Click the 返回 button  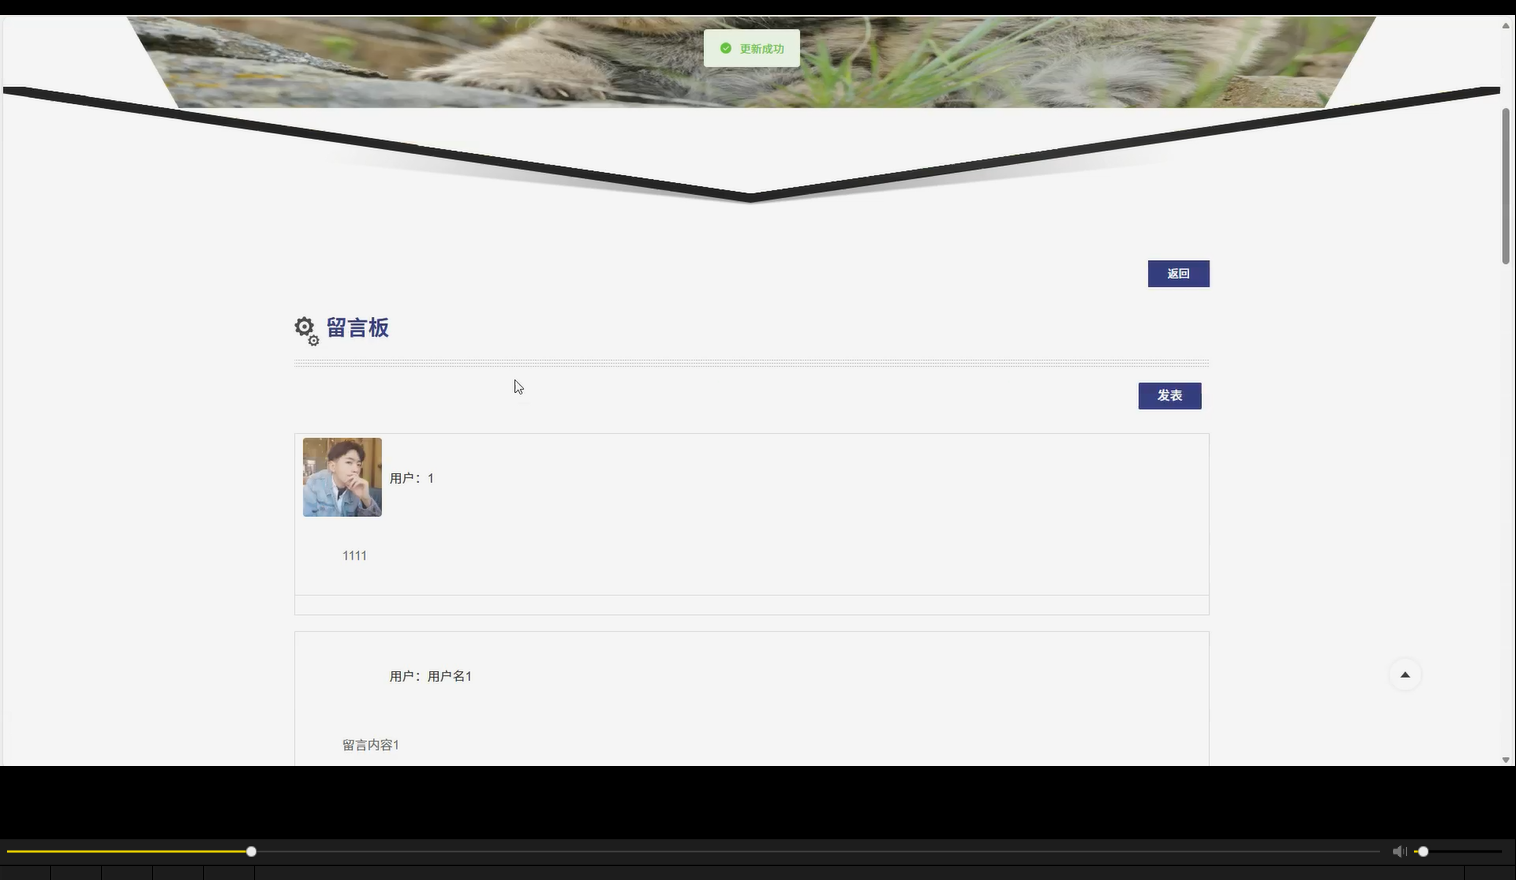pos(1178,273)
